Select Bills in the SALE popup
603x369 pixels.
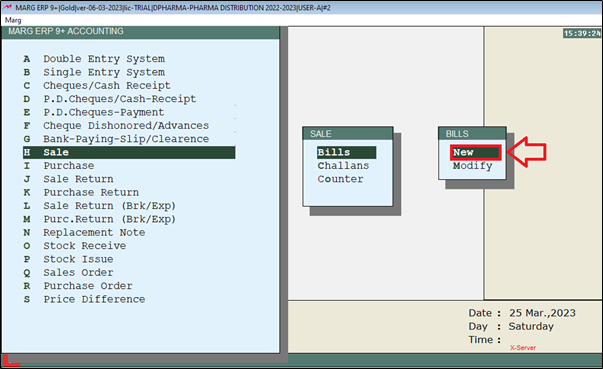click(346, 152)
